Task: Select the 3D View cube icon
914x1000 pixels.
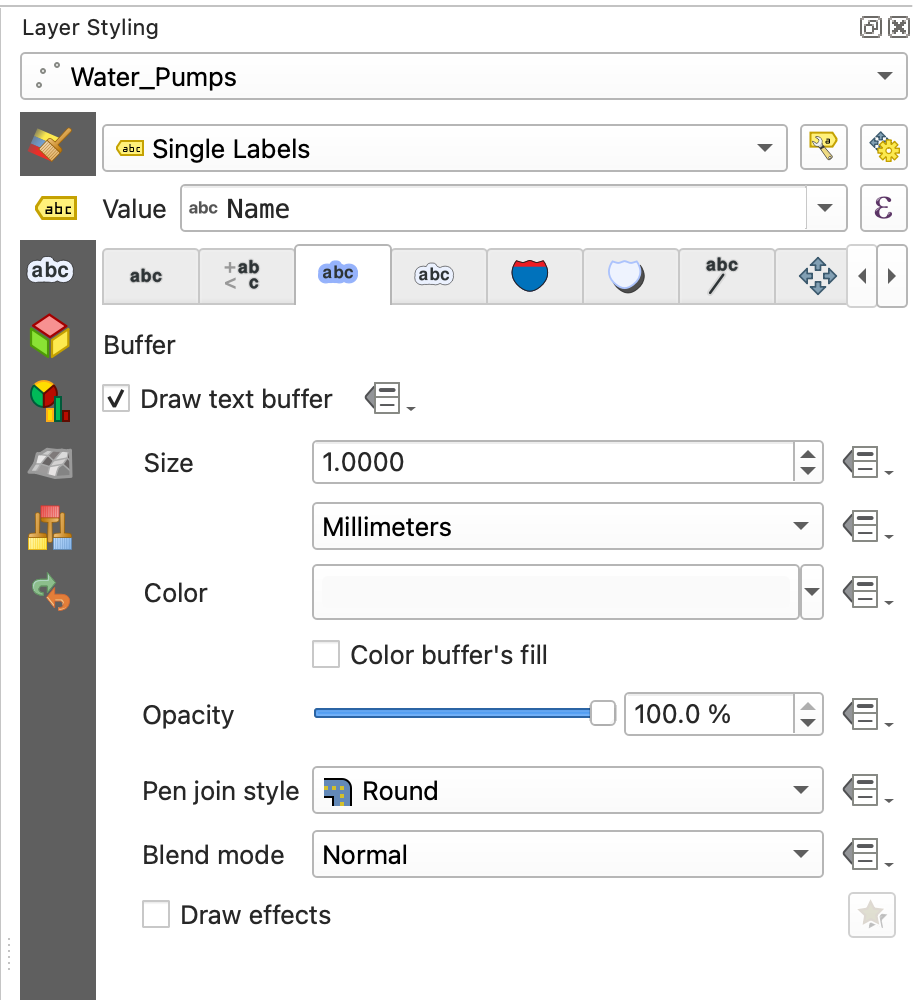Action: (x=50, y=336)
